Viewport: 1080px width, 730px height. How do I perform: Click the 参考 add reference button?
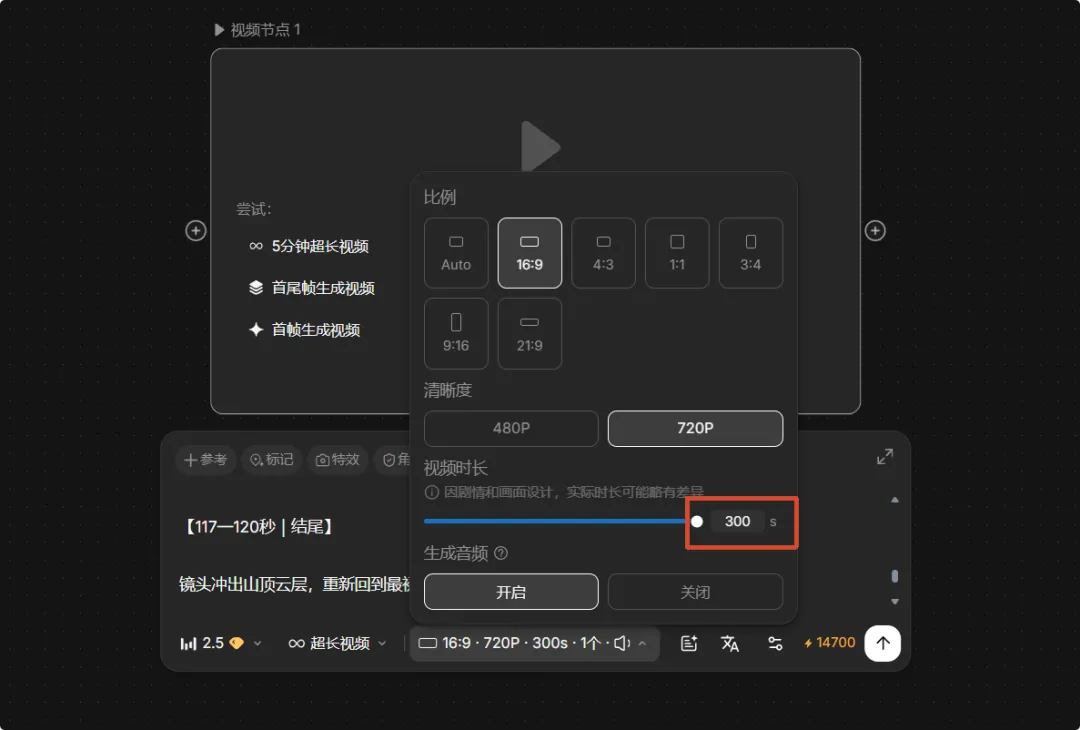206,459
